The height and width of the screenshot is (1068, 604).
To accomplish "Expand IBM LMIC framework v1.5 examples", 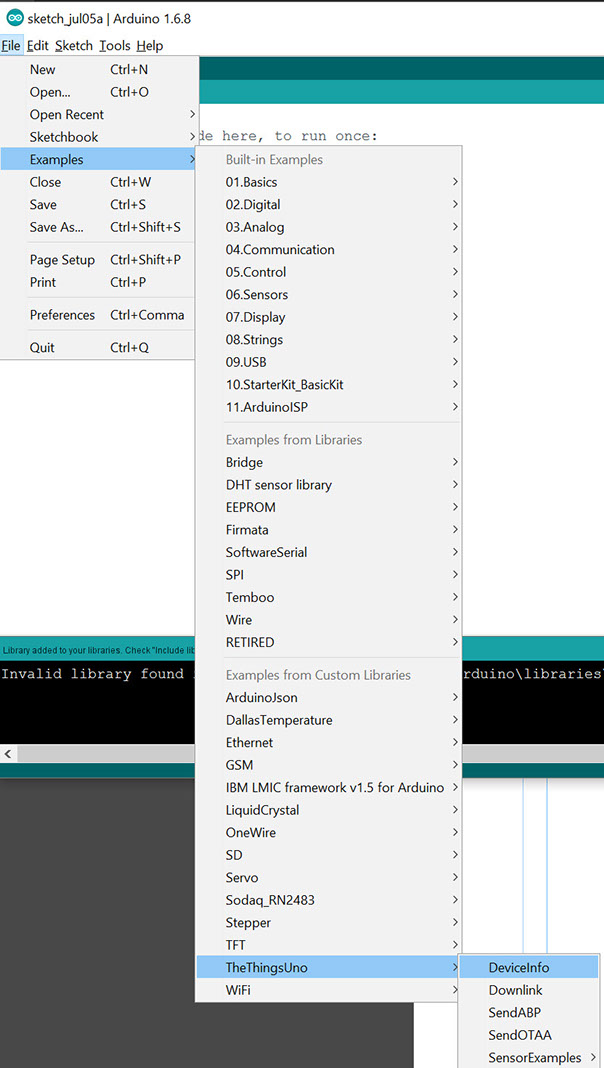I will coord(329,787).
